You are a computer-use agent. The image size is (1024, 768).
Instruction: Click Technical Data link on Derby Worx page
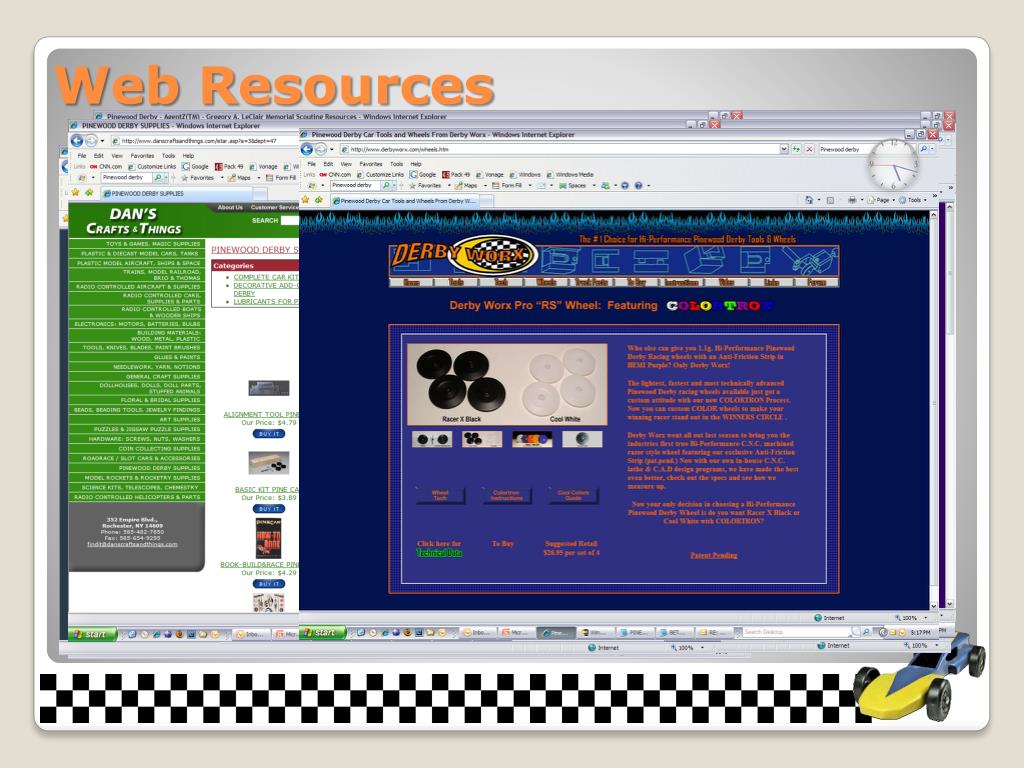[x=439, y=553]
